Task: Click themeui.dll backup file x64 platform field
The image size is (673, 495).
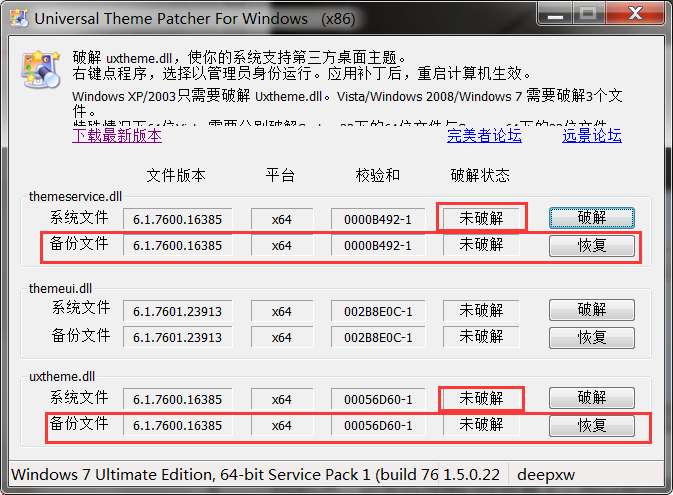Action: (x=282, y=337)
